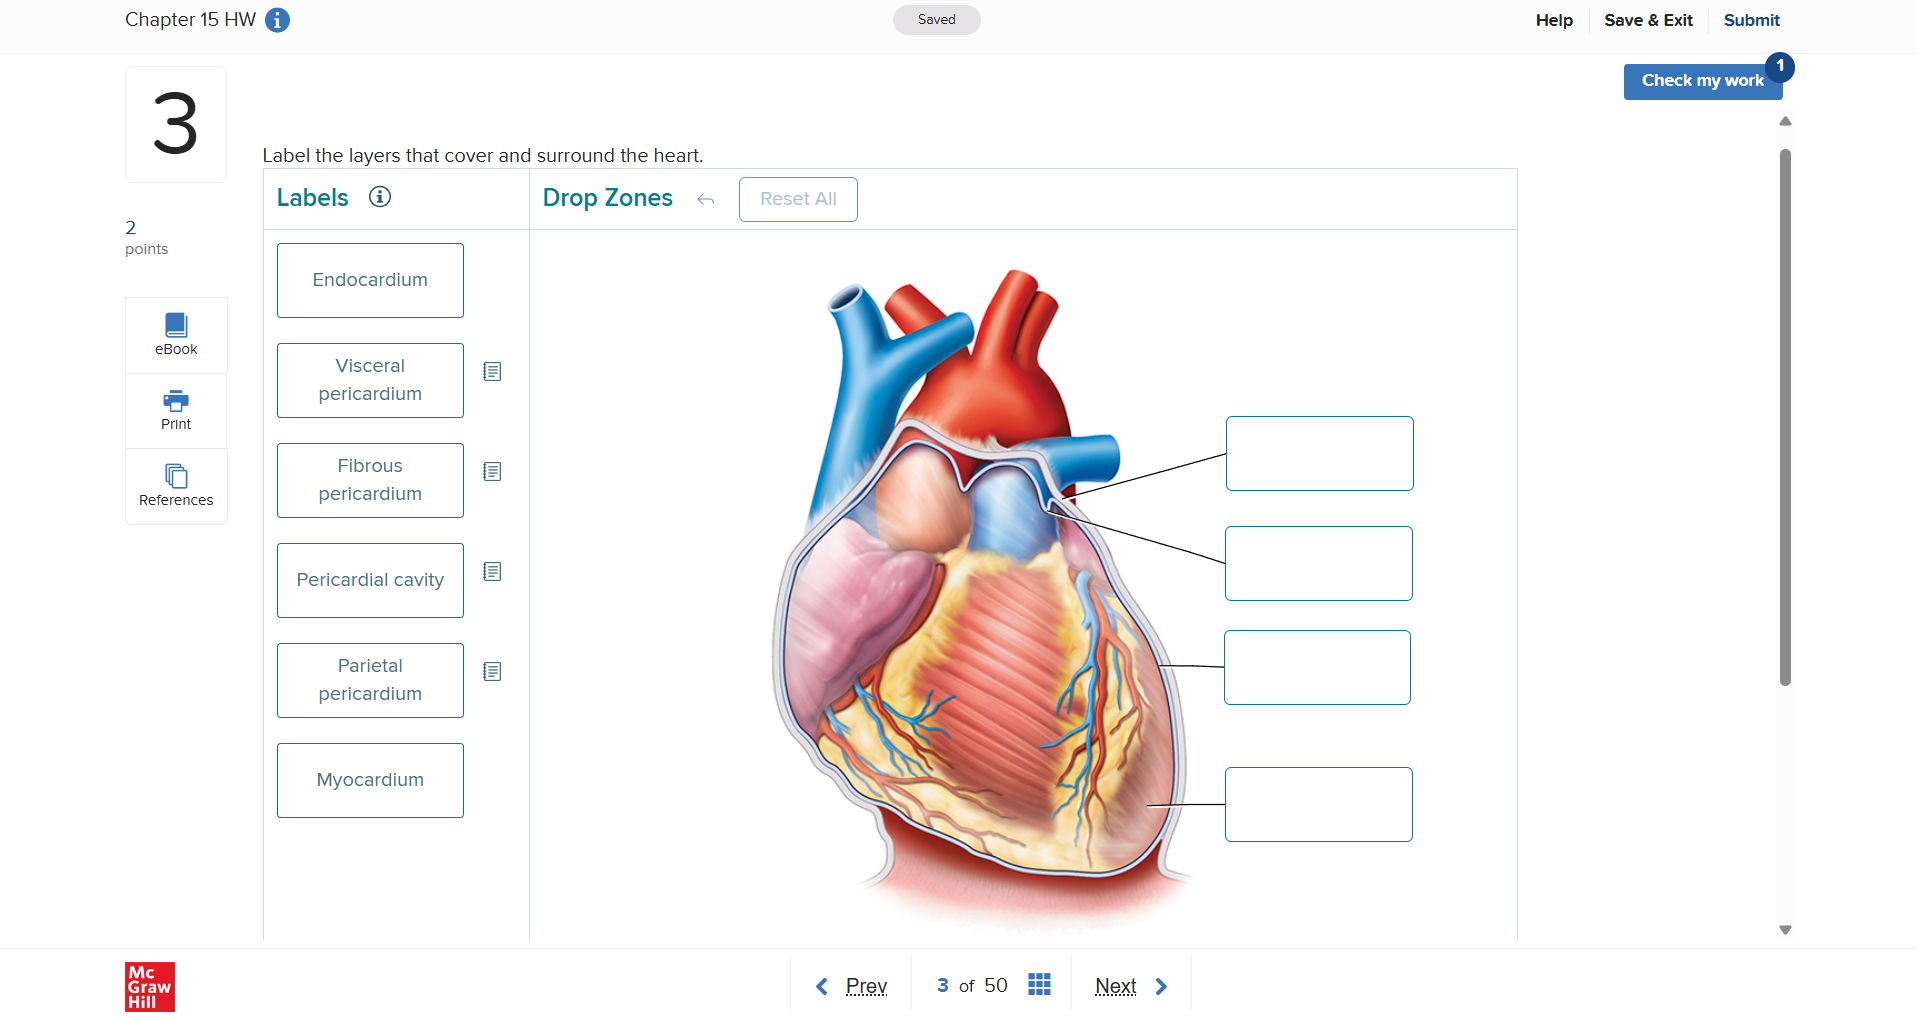This screenshot has width=1917, height=1017.
Task: Open the hint beside Pericardial cavity
Action: click(492, 571)
